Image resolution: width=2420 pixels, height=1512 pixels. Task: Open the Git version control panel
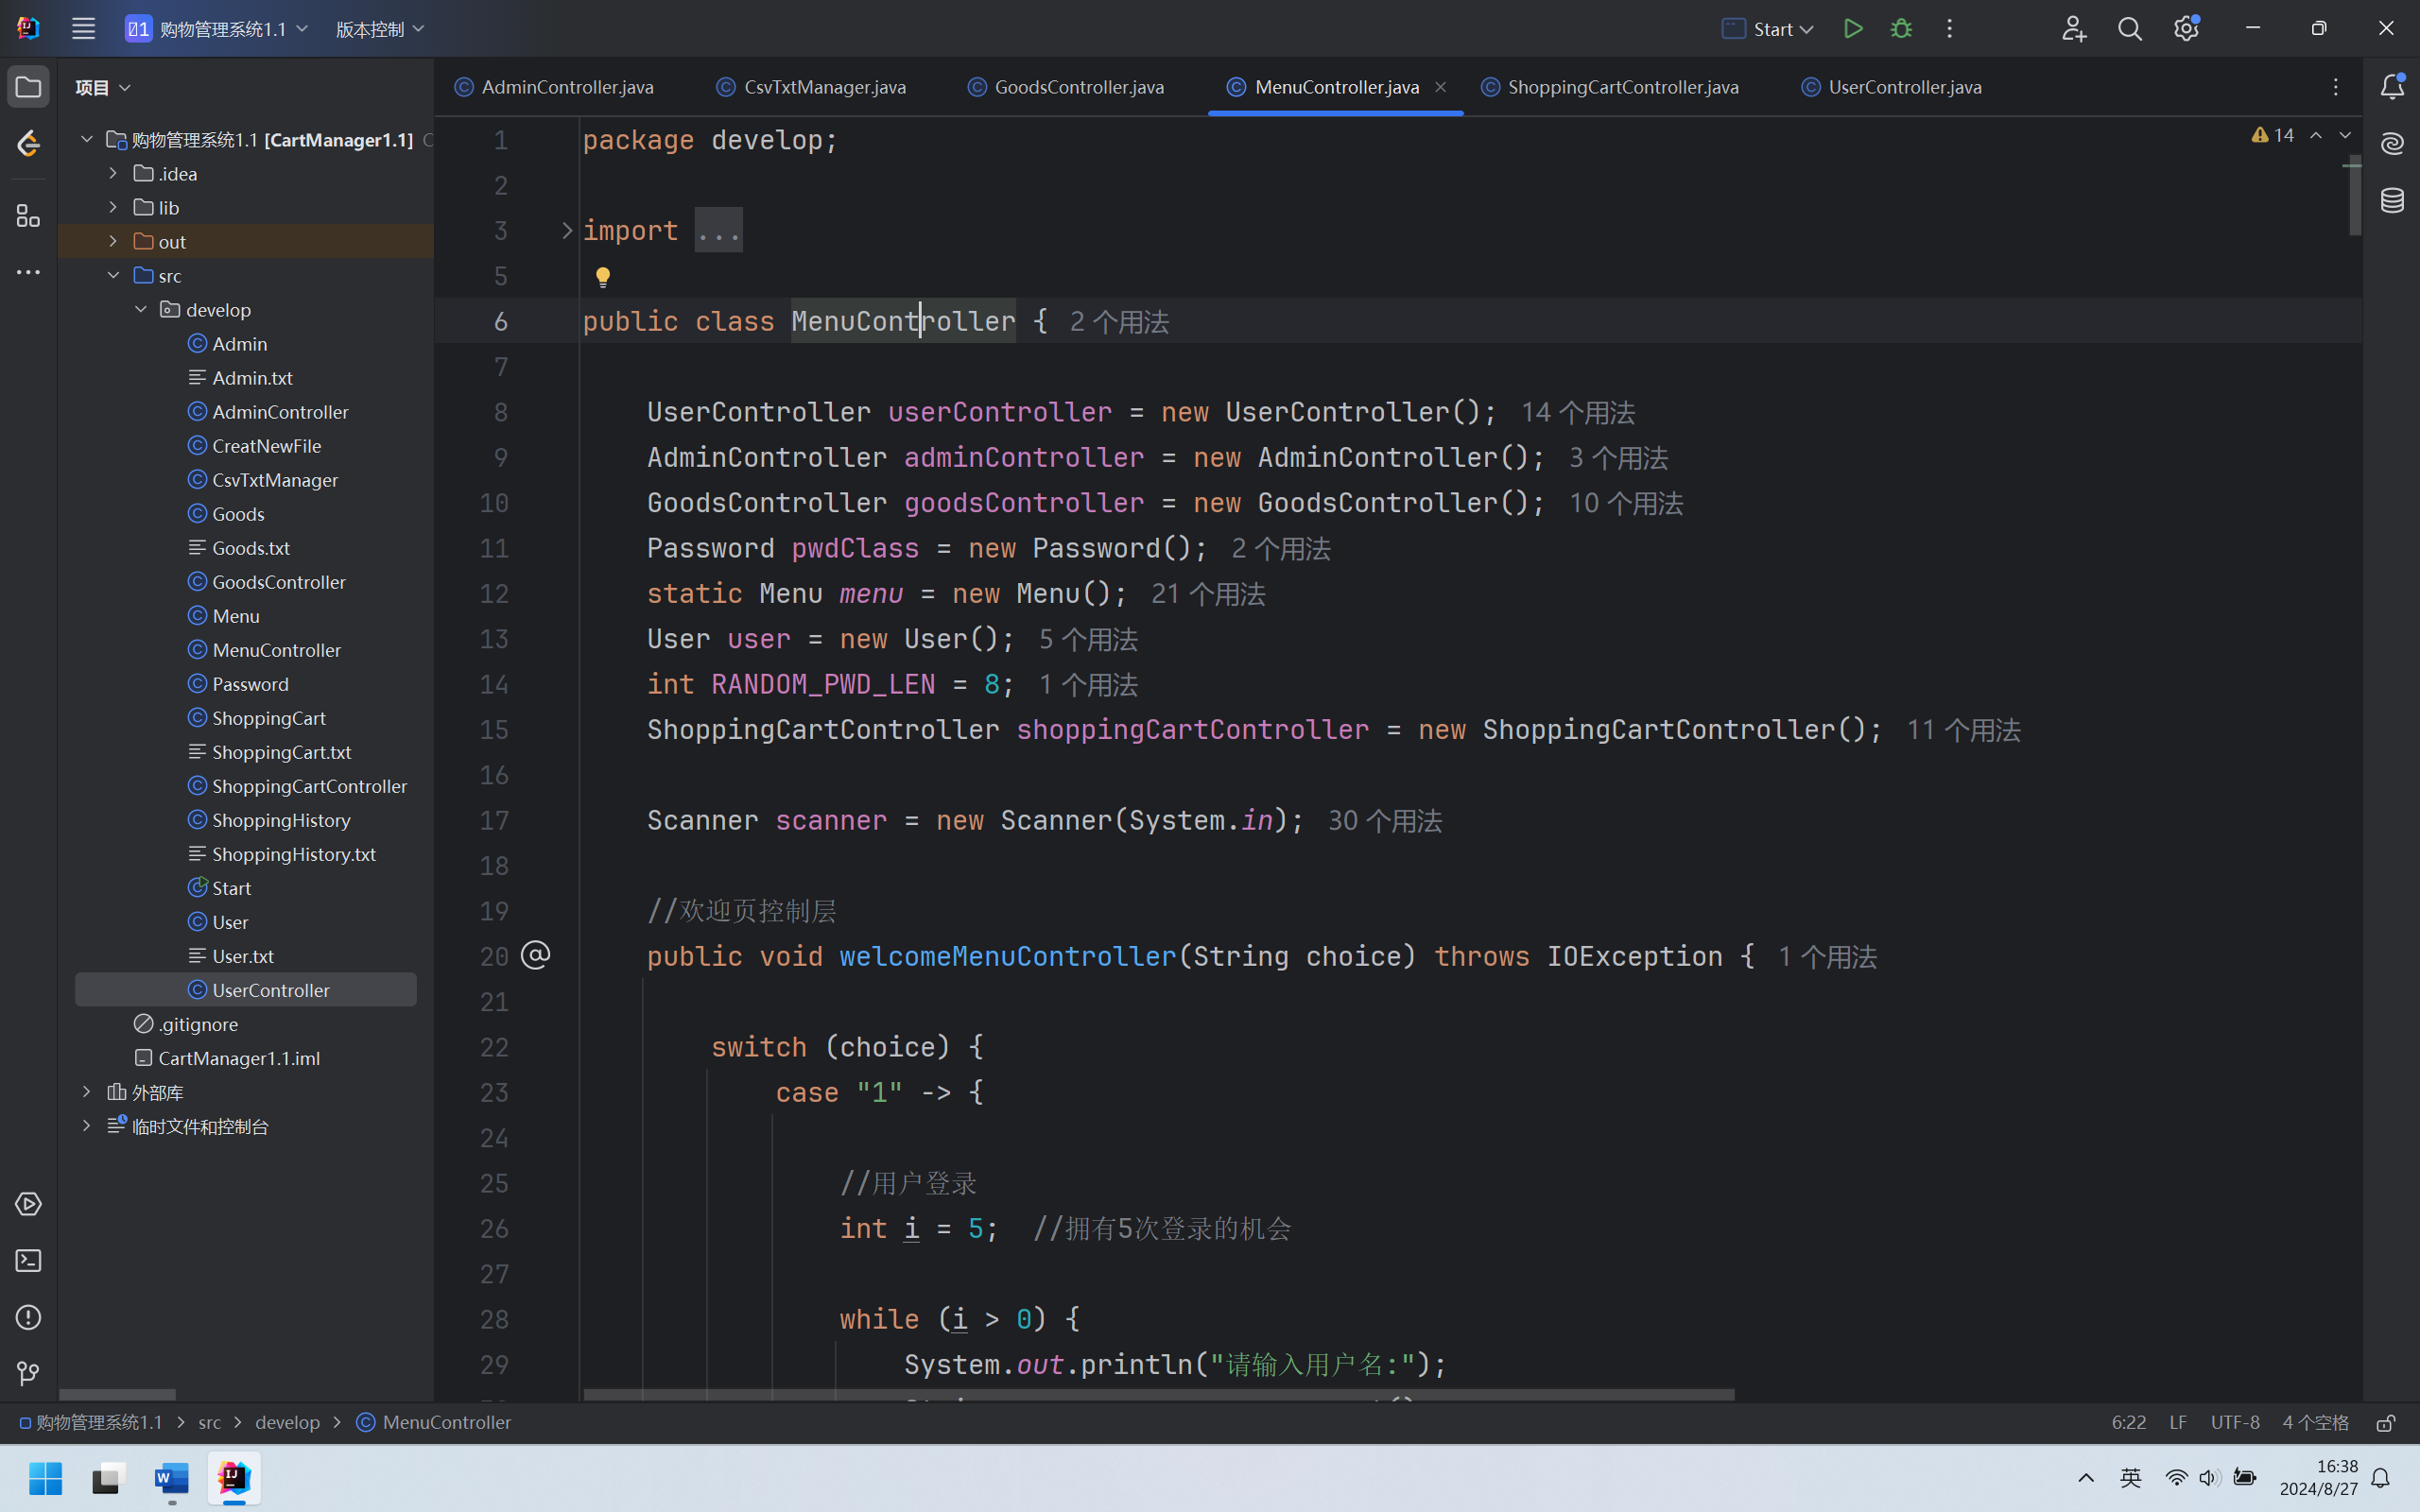coord(28,1374)
